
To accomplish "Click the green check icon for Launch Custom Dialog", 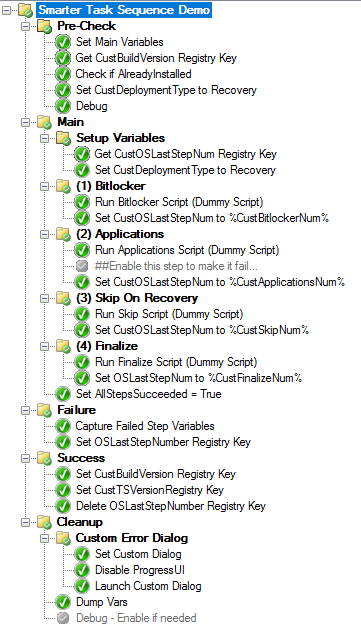I will coord(82,586).
